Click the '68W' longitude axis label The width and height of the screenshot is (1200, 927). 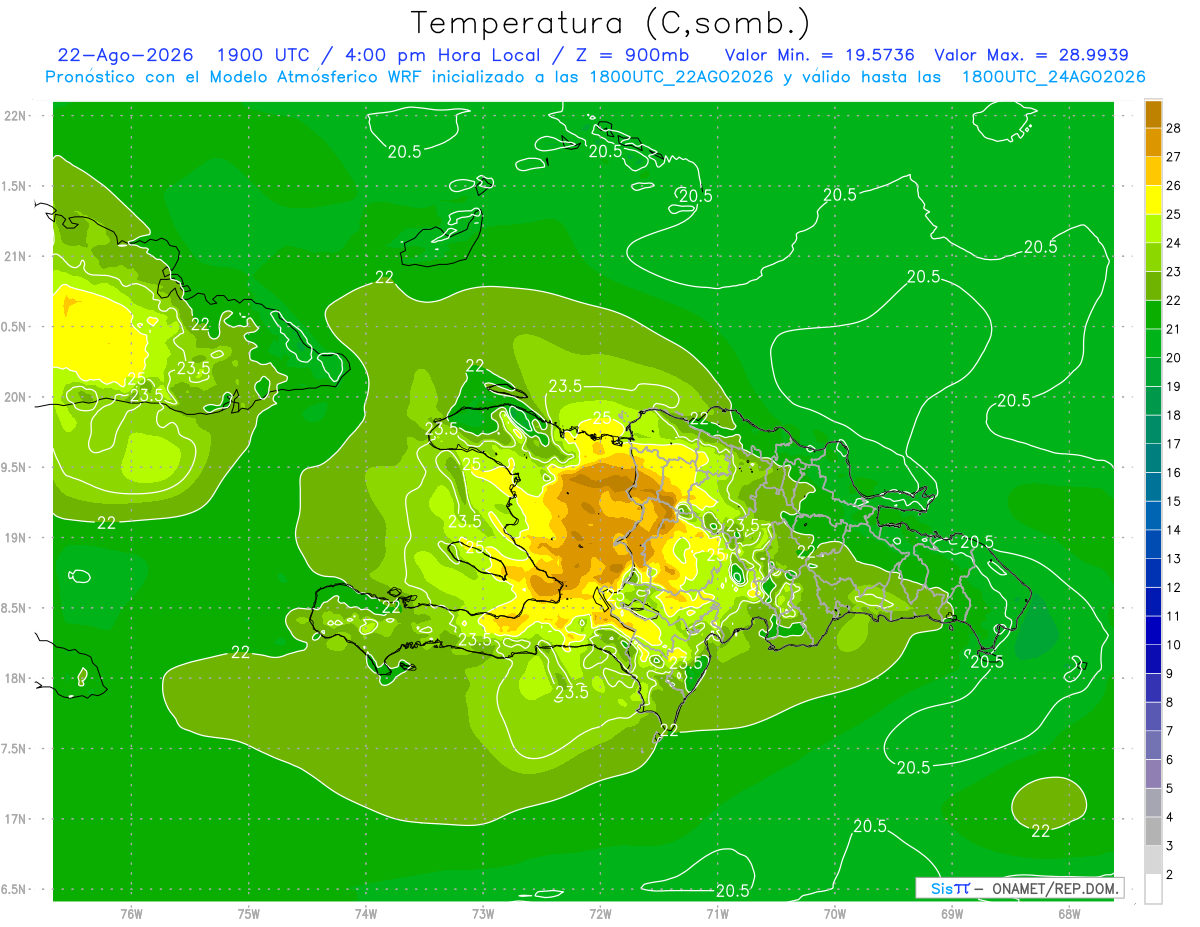[x=1068, y=913]
